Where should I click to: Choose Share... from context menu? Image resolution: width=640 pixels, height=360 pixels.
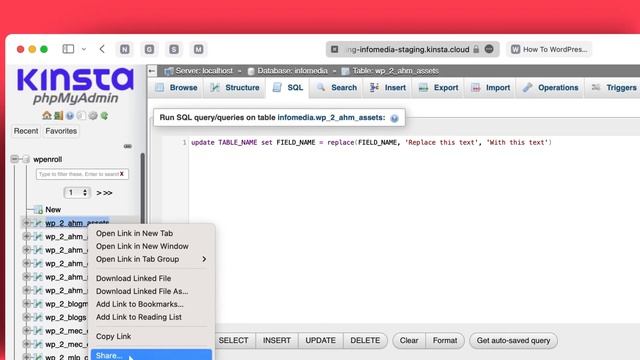pos(151,355)
